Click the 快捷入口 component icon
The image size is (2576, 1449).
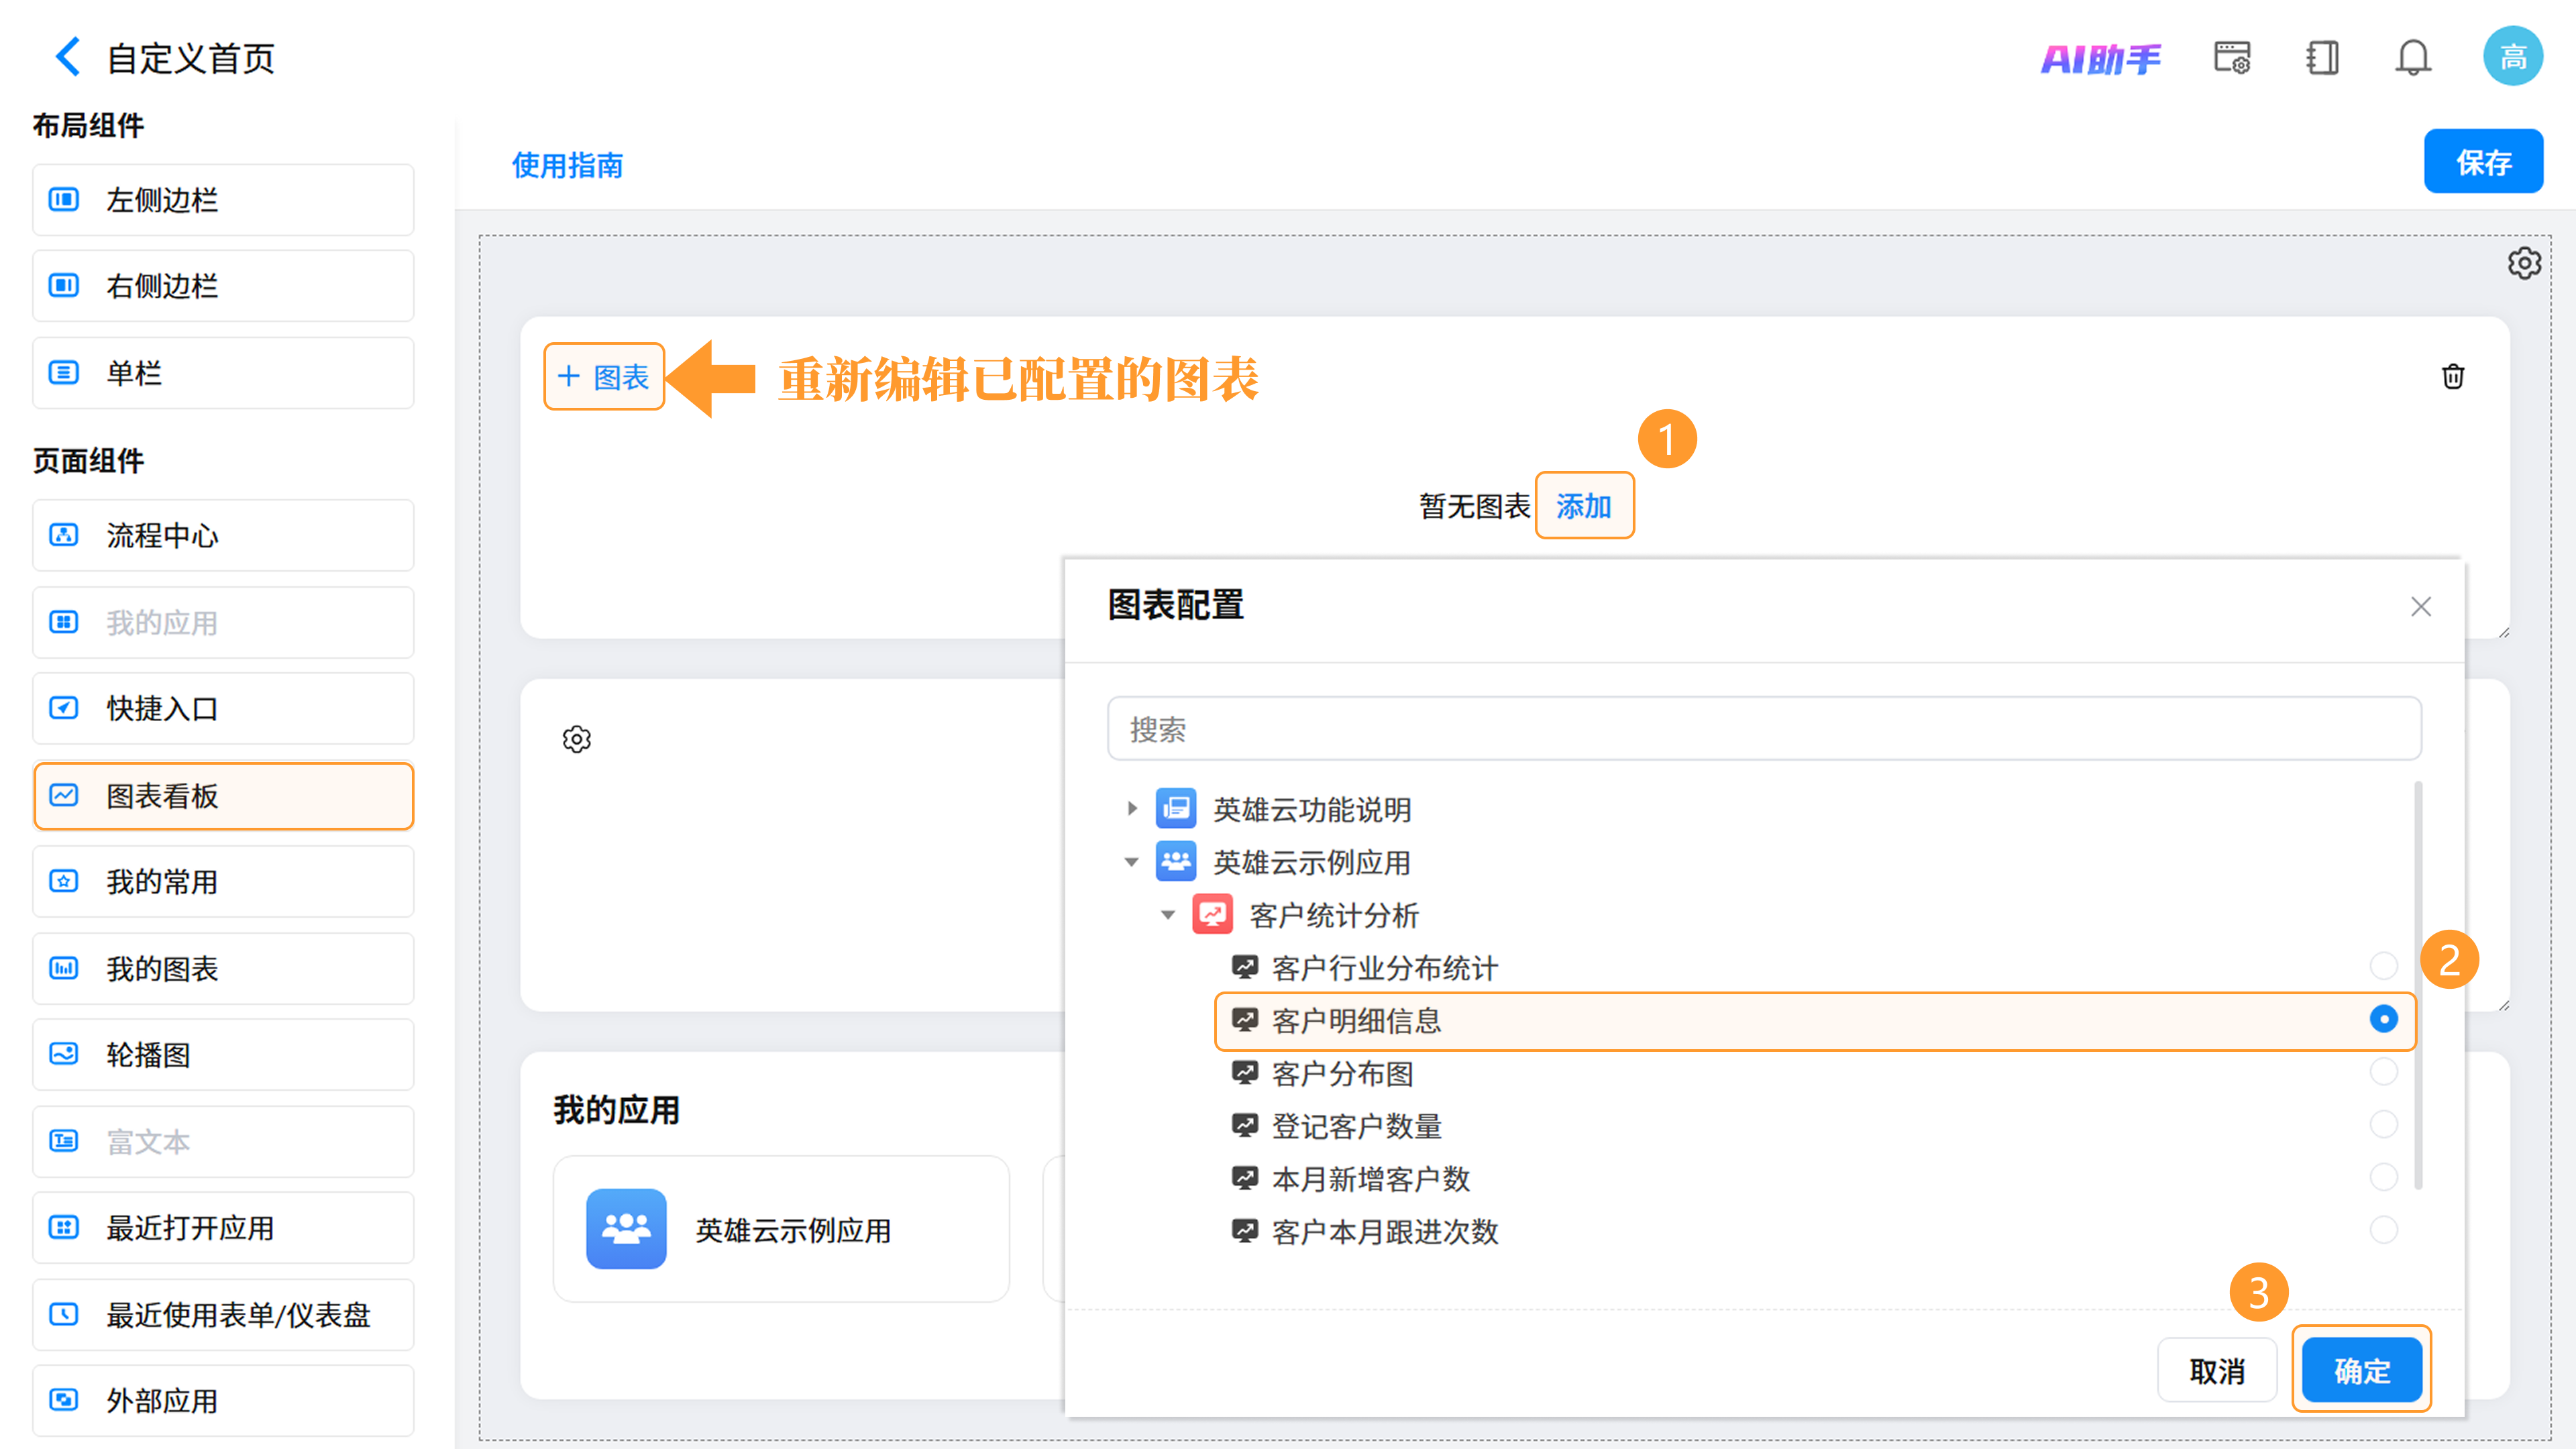click(x=64, y=708)
